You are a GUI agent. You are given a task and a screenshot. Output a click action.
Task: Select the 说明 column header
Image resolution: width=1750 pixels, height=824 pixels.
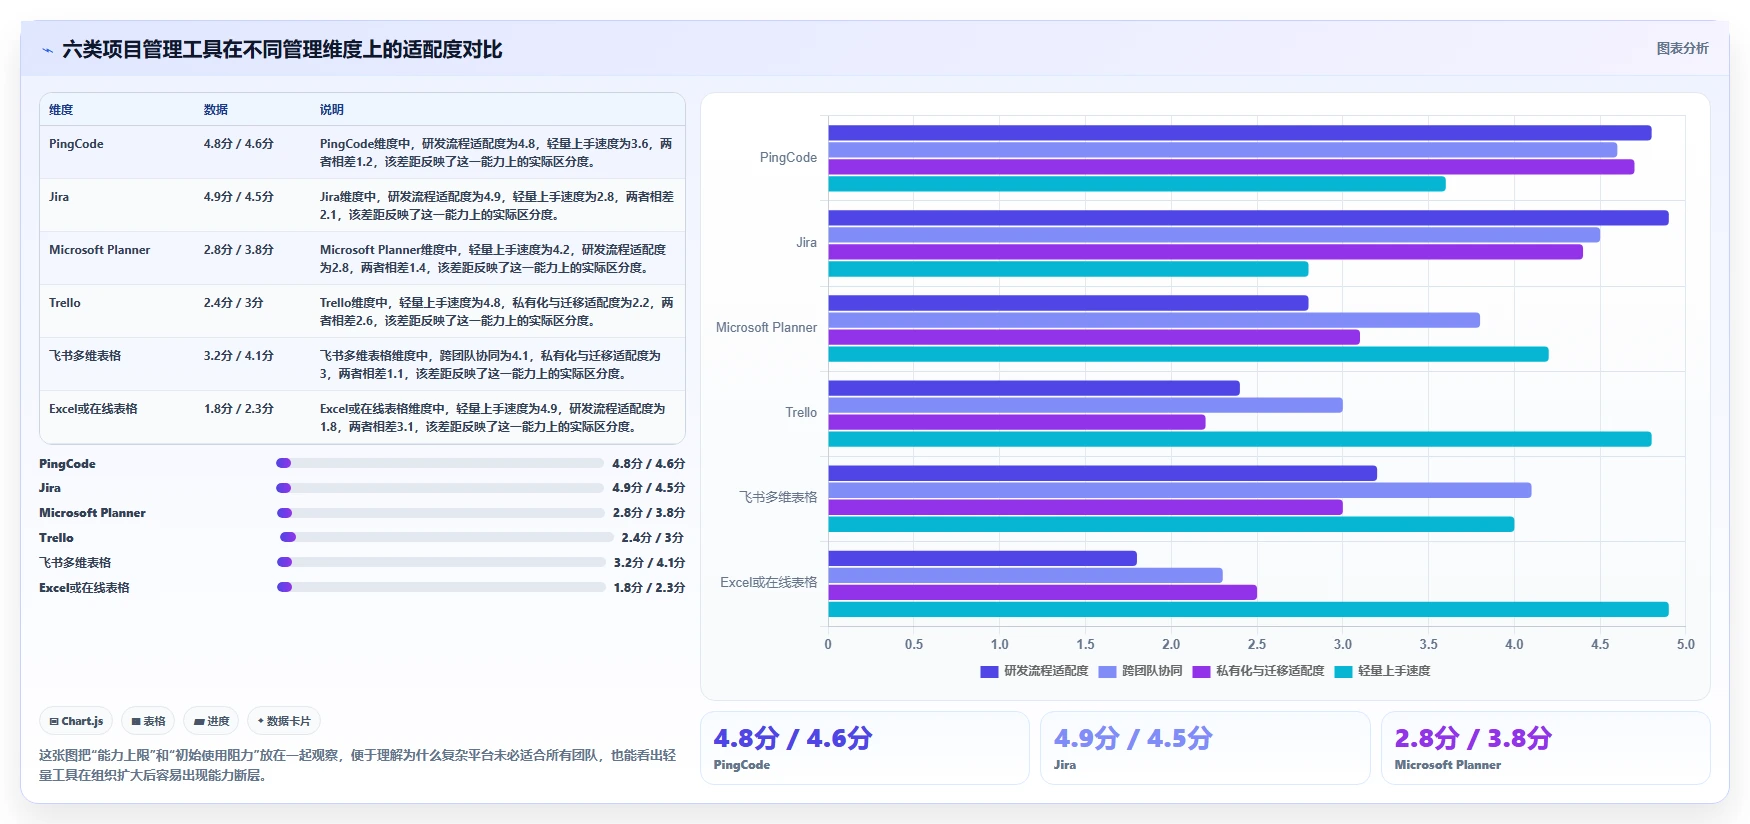(x=332, y=110)
